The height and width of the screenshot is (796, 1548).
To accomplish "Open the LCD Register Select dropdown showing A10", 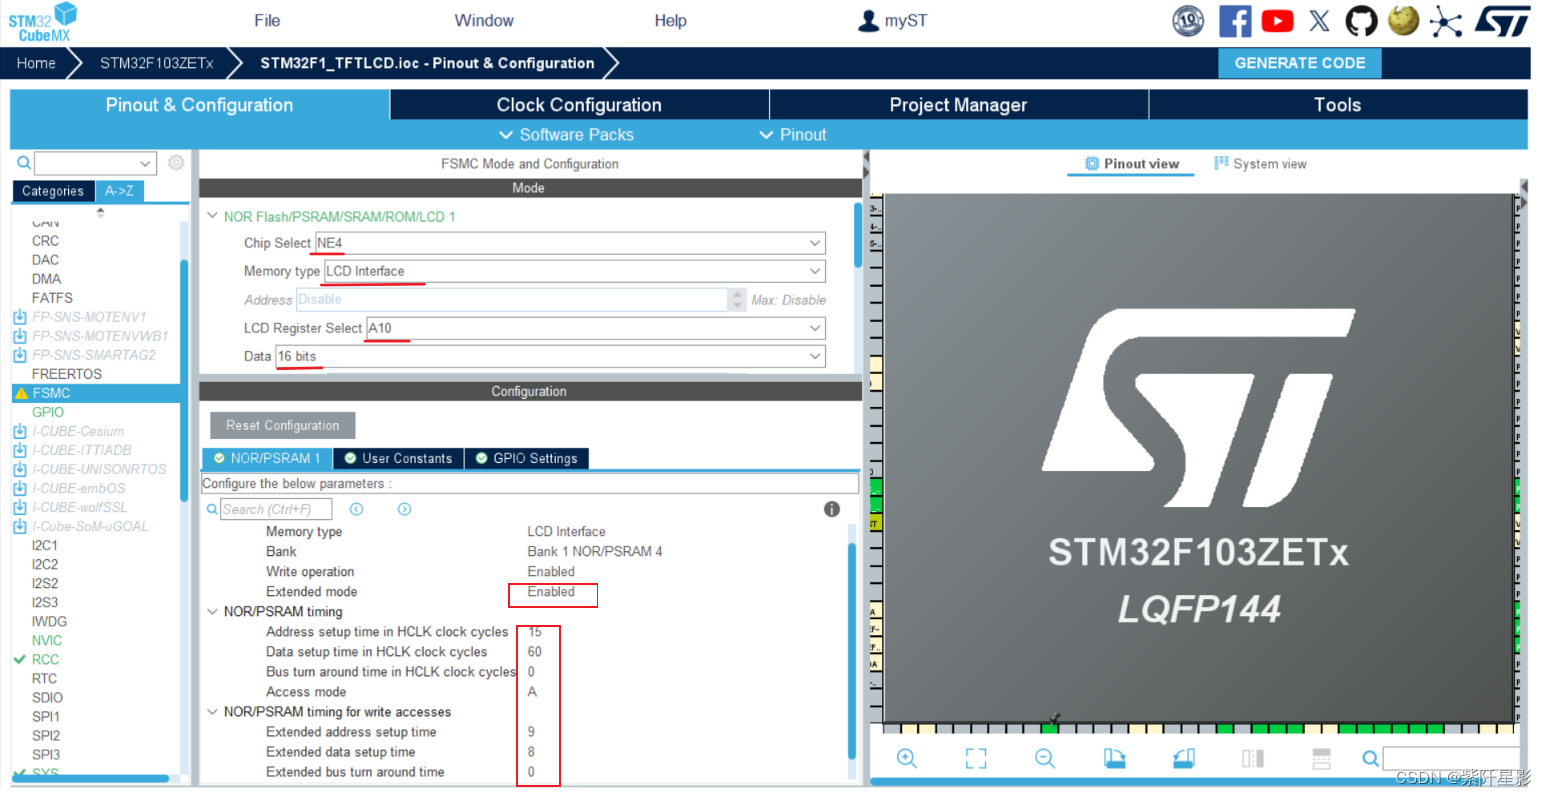I will click(x=596, y=328).
